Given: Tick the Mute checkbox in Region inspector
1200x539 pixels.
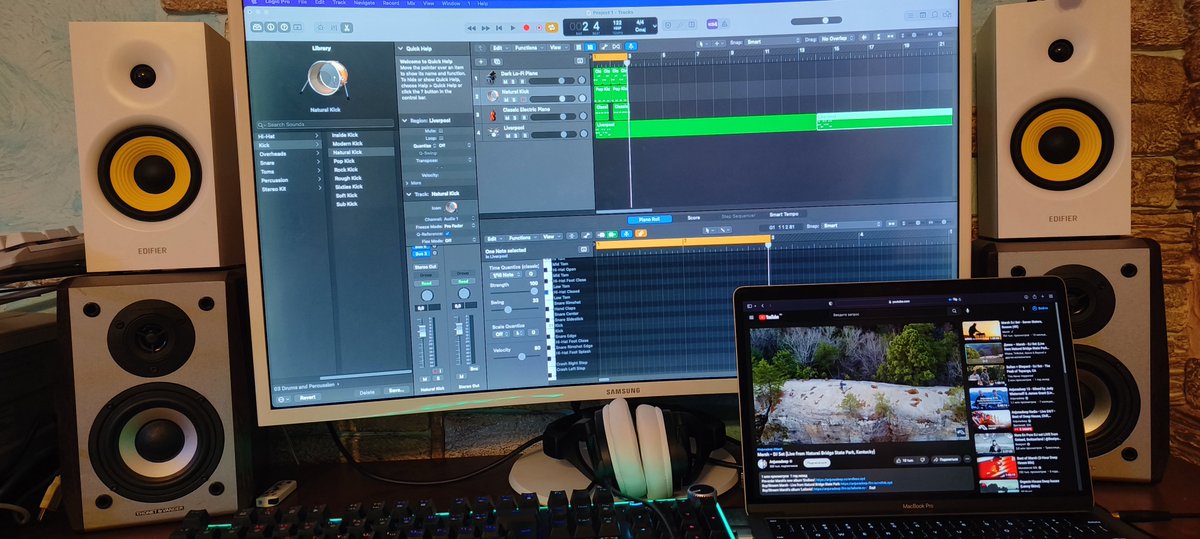Looking at the screenshot, I should [441, 131].
